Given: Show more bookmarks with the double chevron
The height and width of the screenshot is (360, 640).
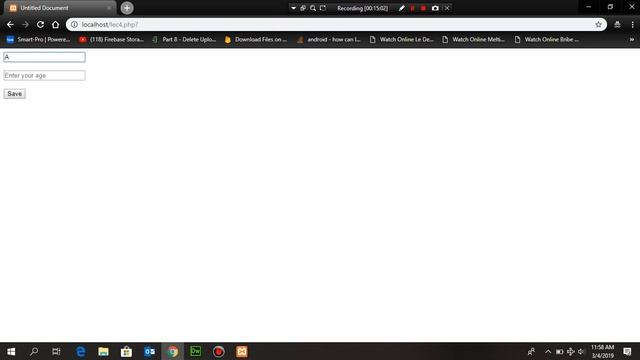Looking at the screenshot, I should tap(631, 40).
